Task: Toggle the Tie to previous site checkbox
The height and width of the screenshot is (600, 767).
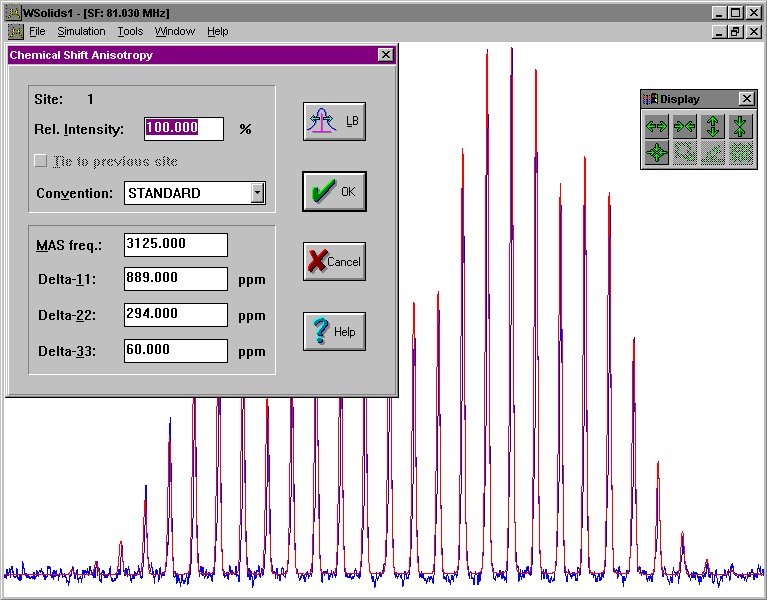Action: (x=41, y=161)
